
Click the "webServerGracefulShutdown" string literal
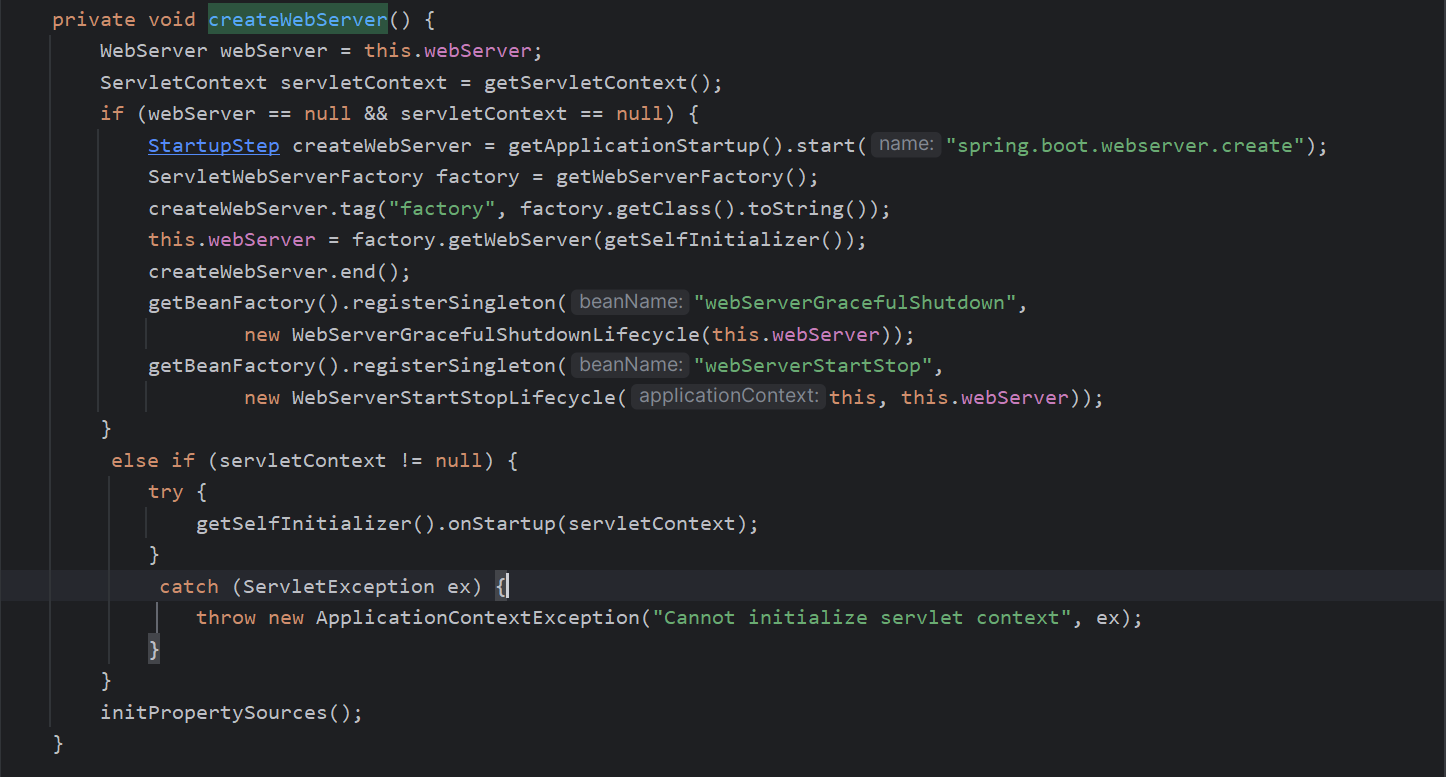[x=855, y=302]
